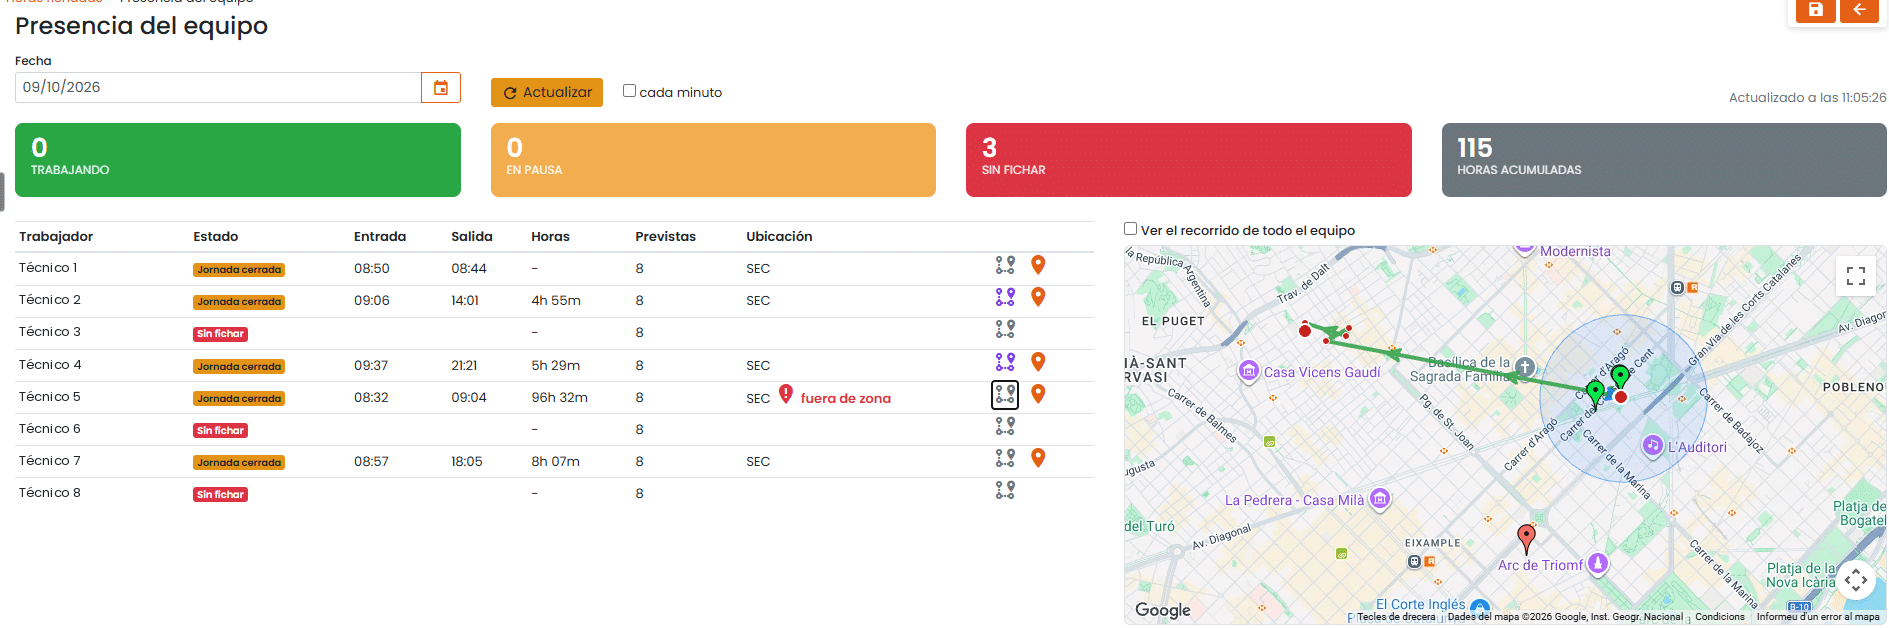1889x628 pixels.
Task: Click the green TRABAJANDO summary card
Action: point(238,160)
